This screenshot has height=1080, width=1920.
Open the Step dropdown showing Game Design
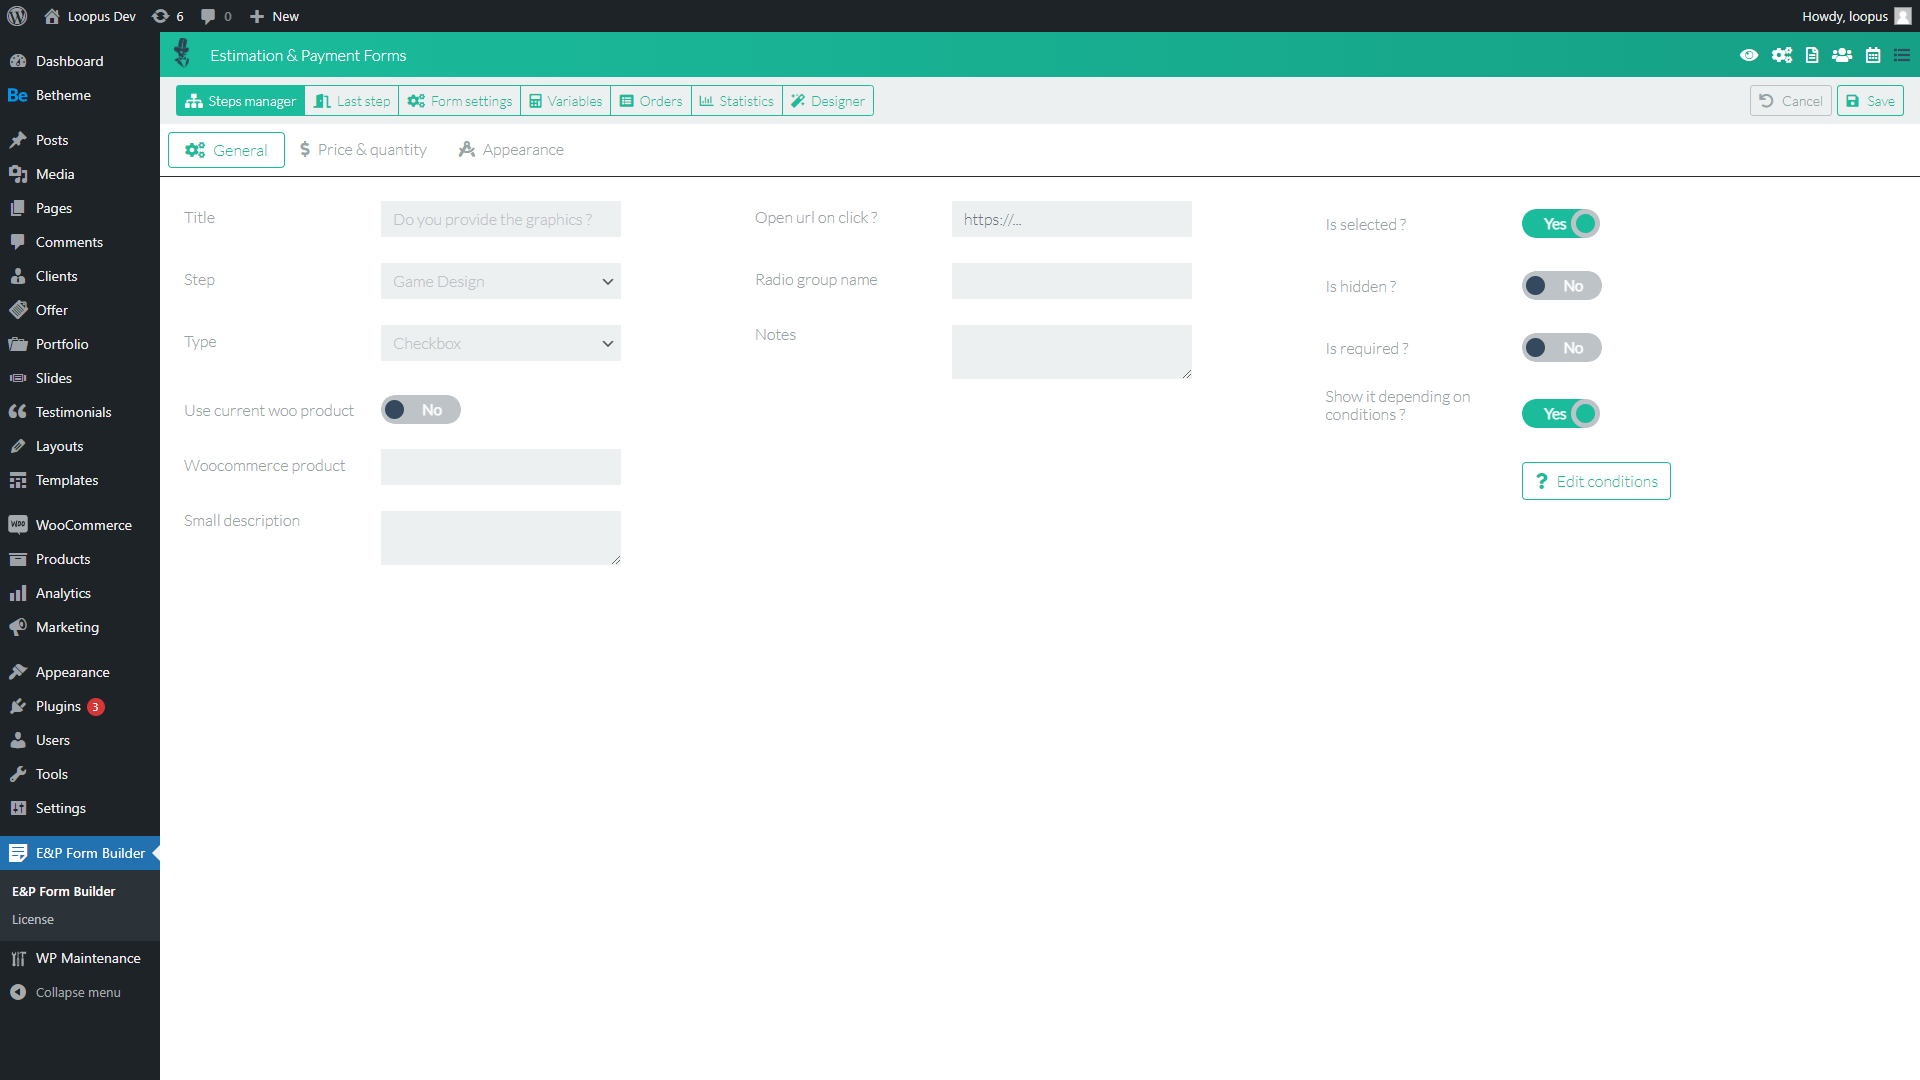tap(500, 281)
